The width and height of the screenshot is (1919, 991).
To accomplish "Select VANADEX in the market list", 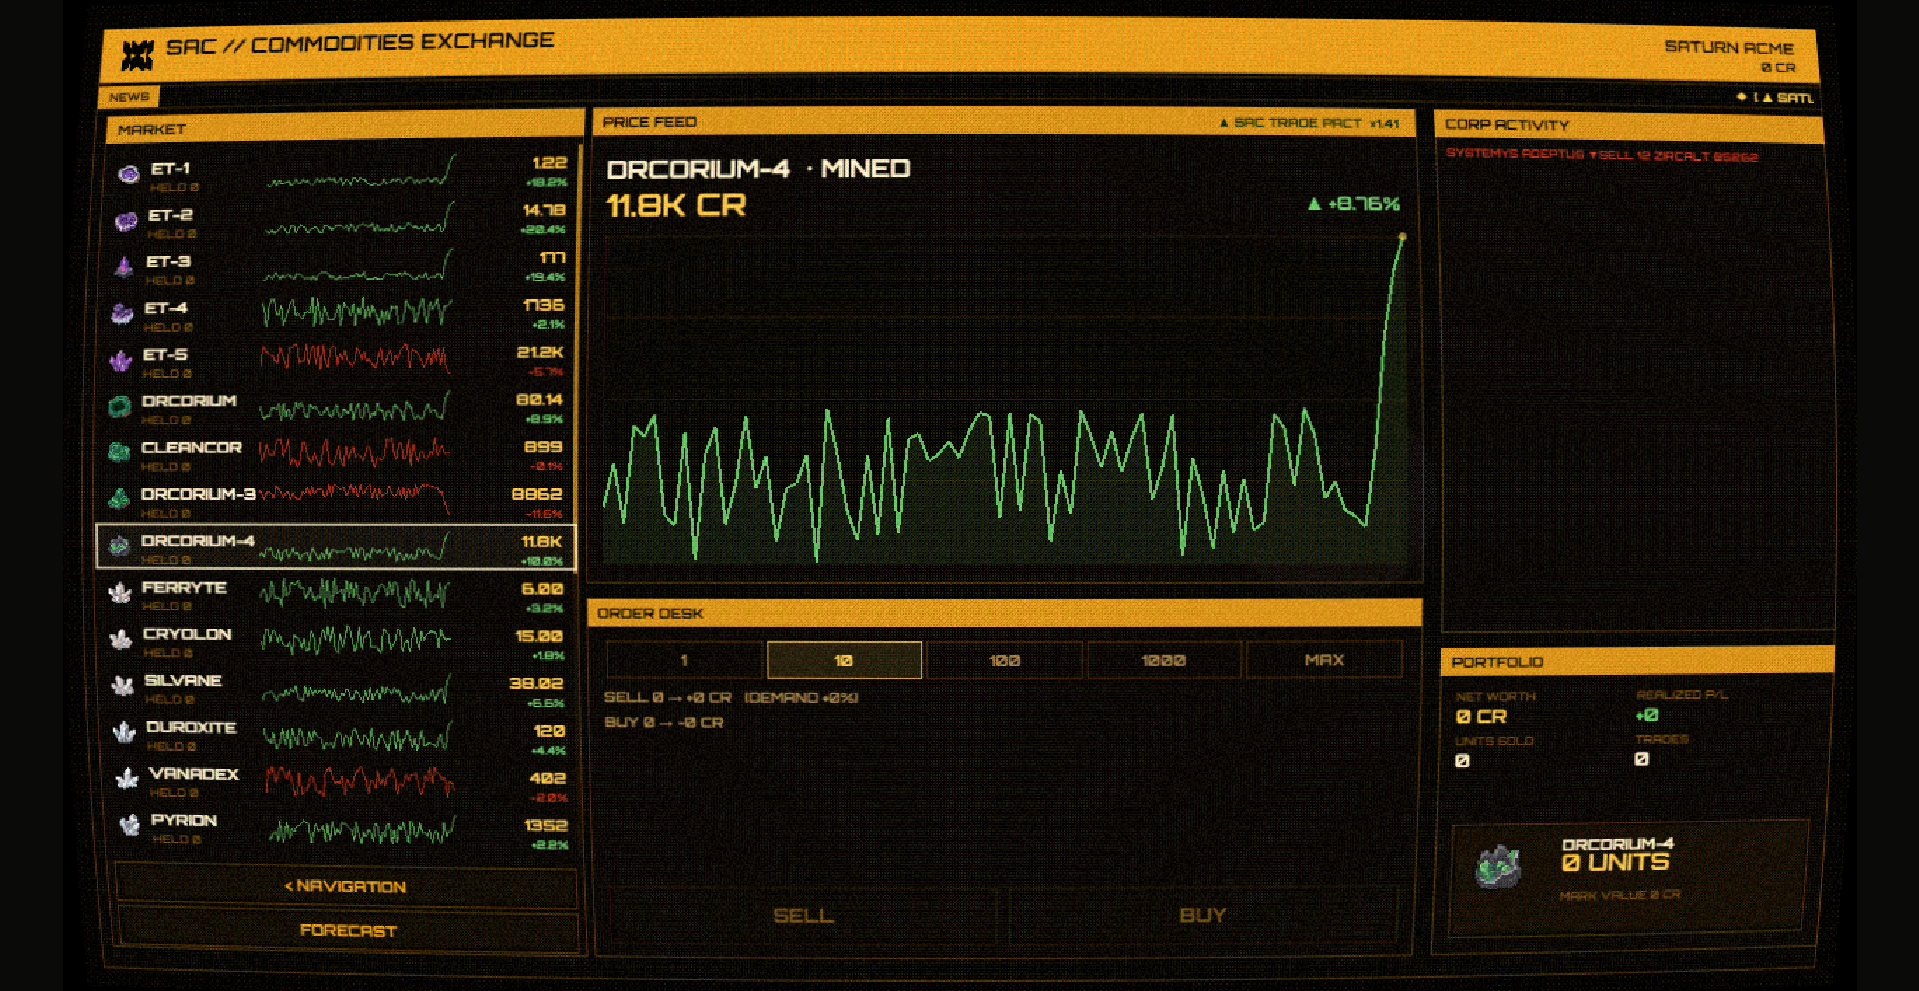I will tap(339, 780).
